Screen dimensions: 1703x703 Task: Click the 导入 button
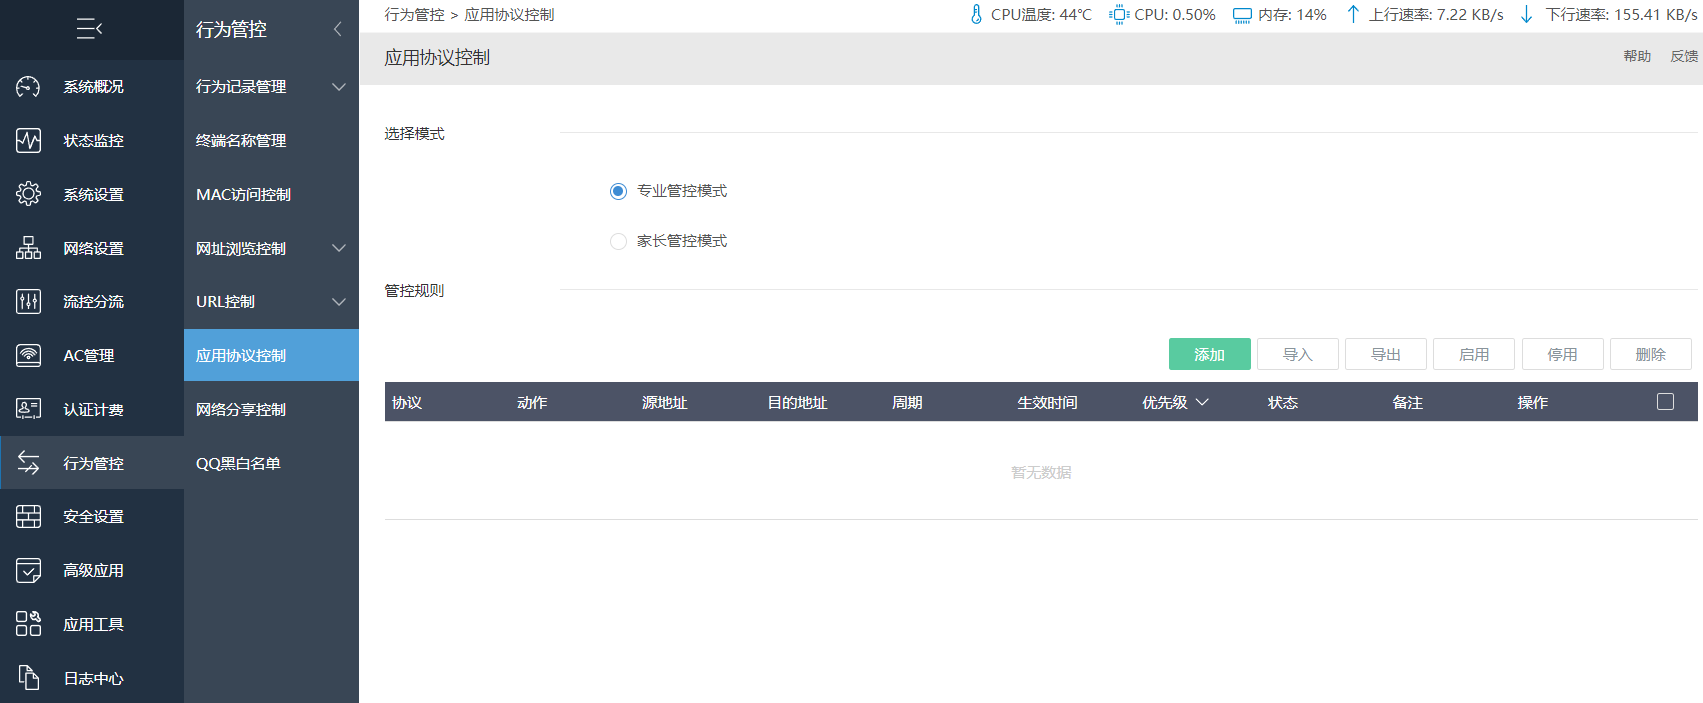1297,354
